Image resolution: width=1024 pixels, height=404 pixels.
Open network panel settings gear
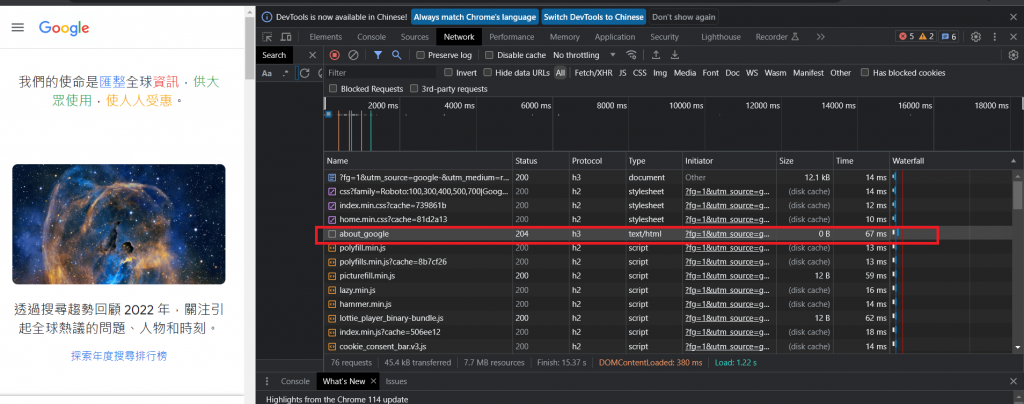pos(1014,55)
